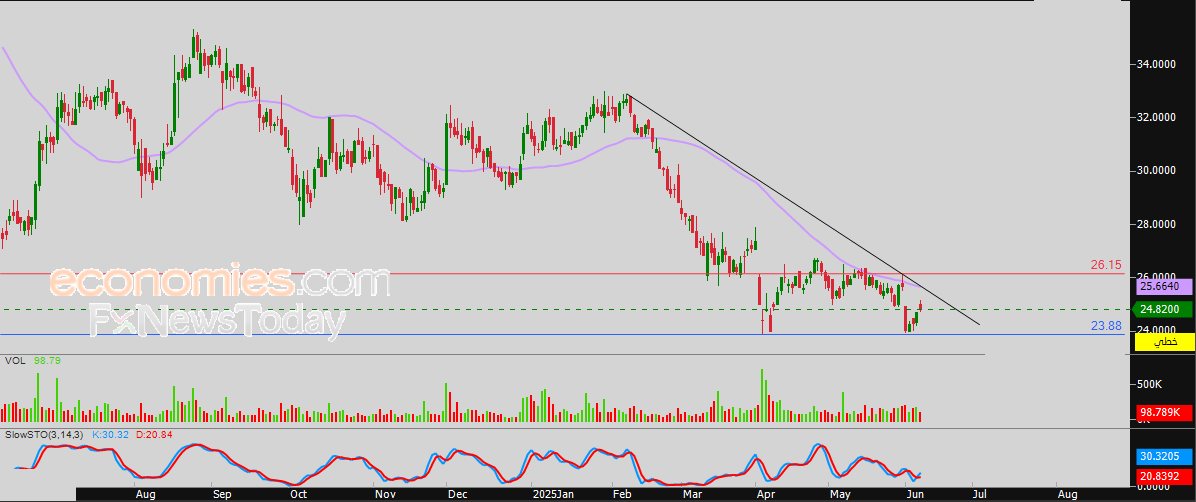This screenshot has height=502, width=1196.
Task: Click the 23.88 support level label
Action: [x=1105, y=326]
